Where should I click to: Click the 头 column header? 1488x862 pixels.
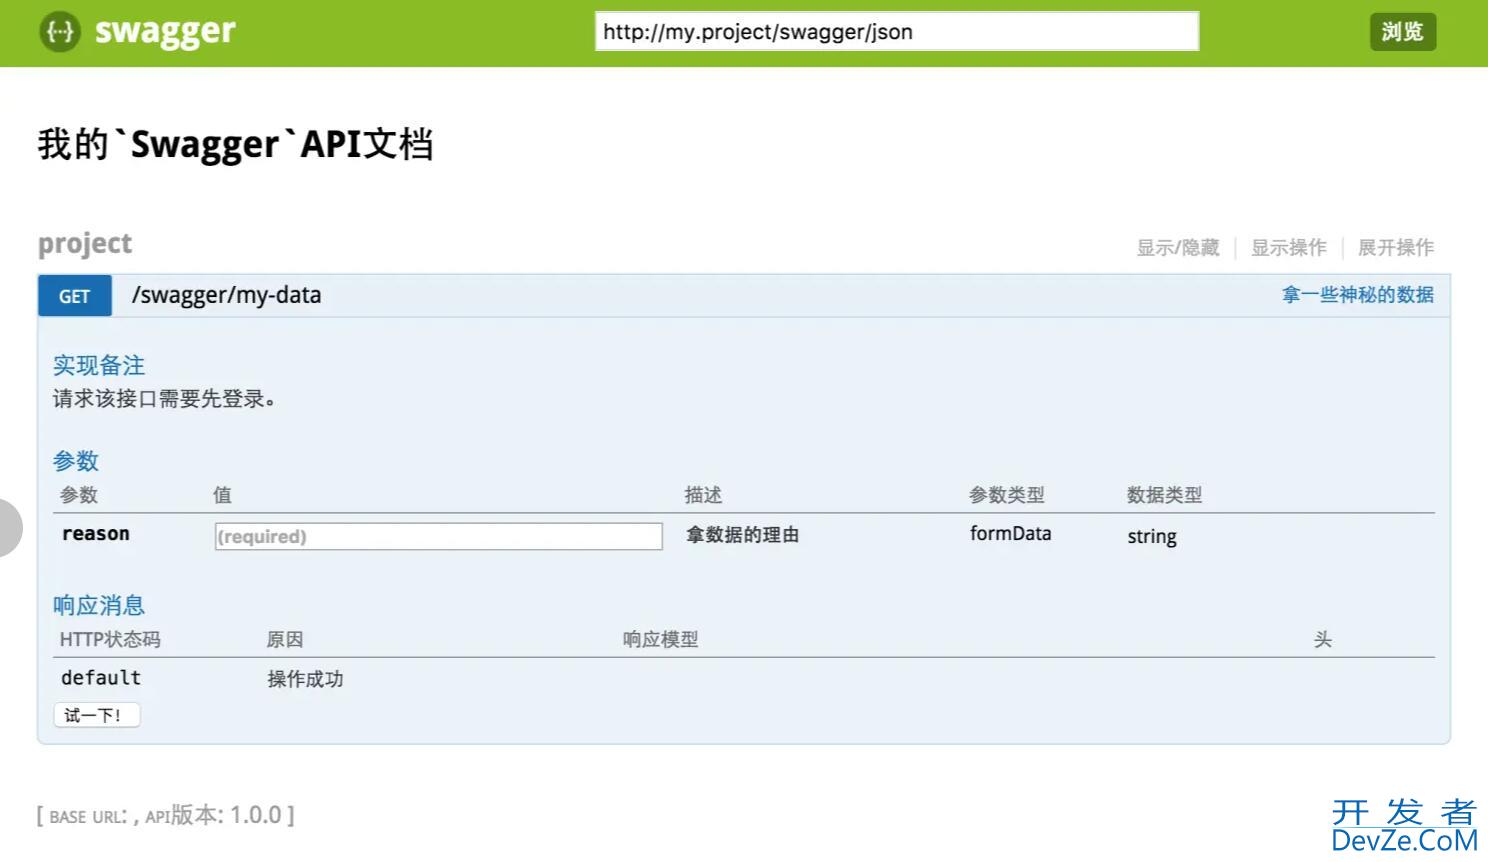click(1323, 639)
